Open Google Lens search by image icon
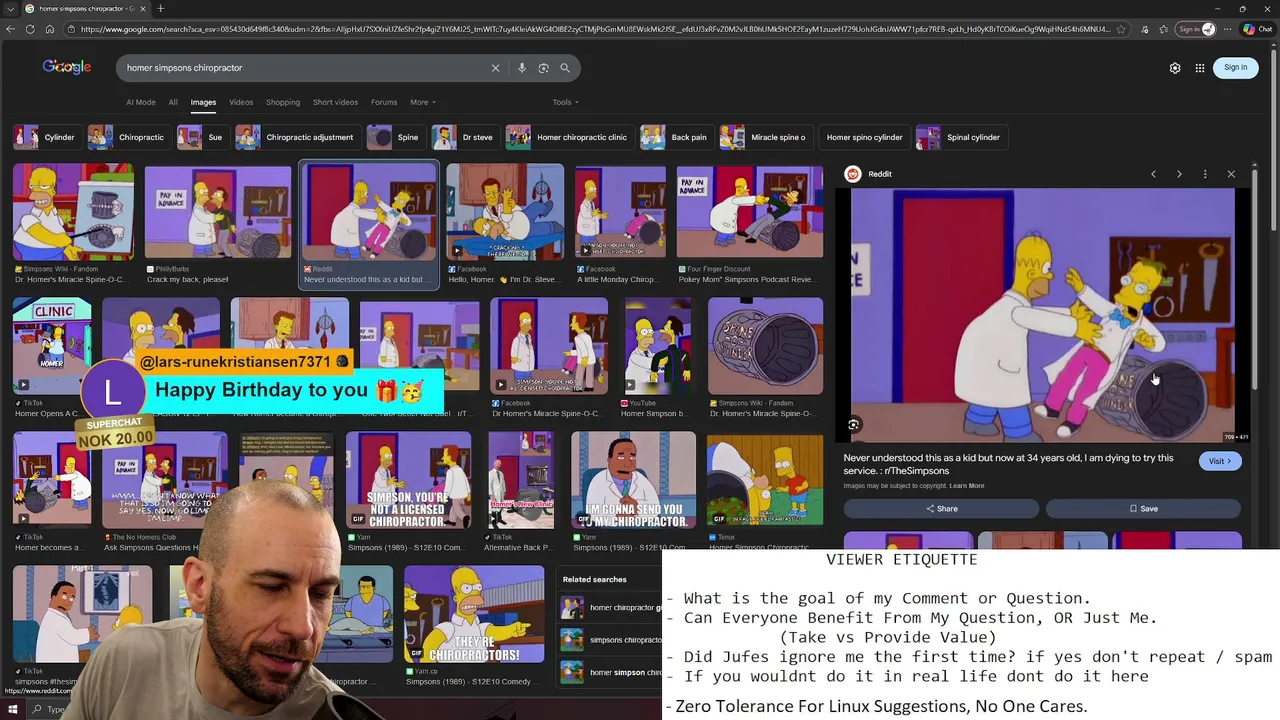The width and height of the screenshot is (1280, 720). click(543, 68)
